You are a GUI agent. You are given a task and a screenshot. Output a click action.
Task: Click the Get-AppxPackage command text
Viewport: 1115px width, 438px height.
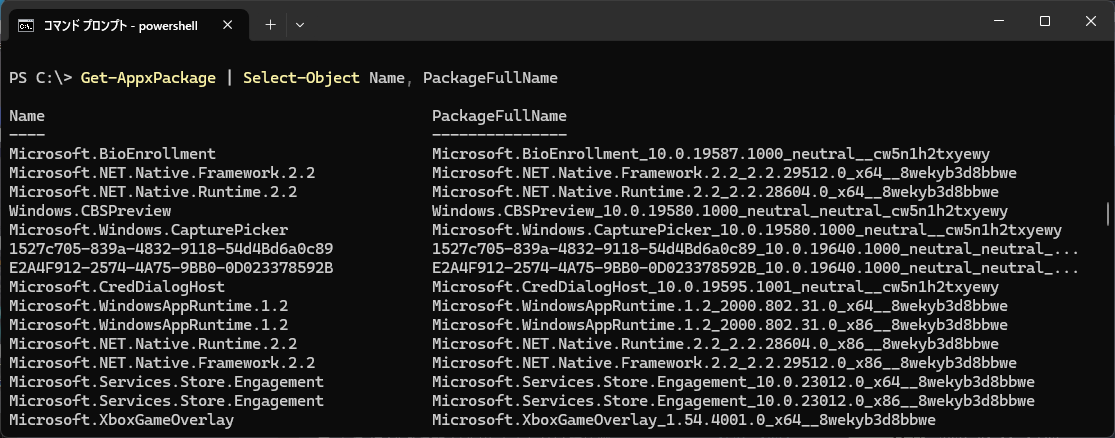coord(149,78)
